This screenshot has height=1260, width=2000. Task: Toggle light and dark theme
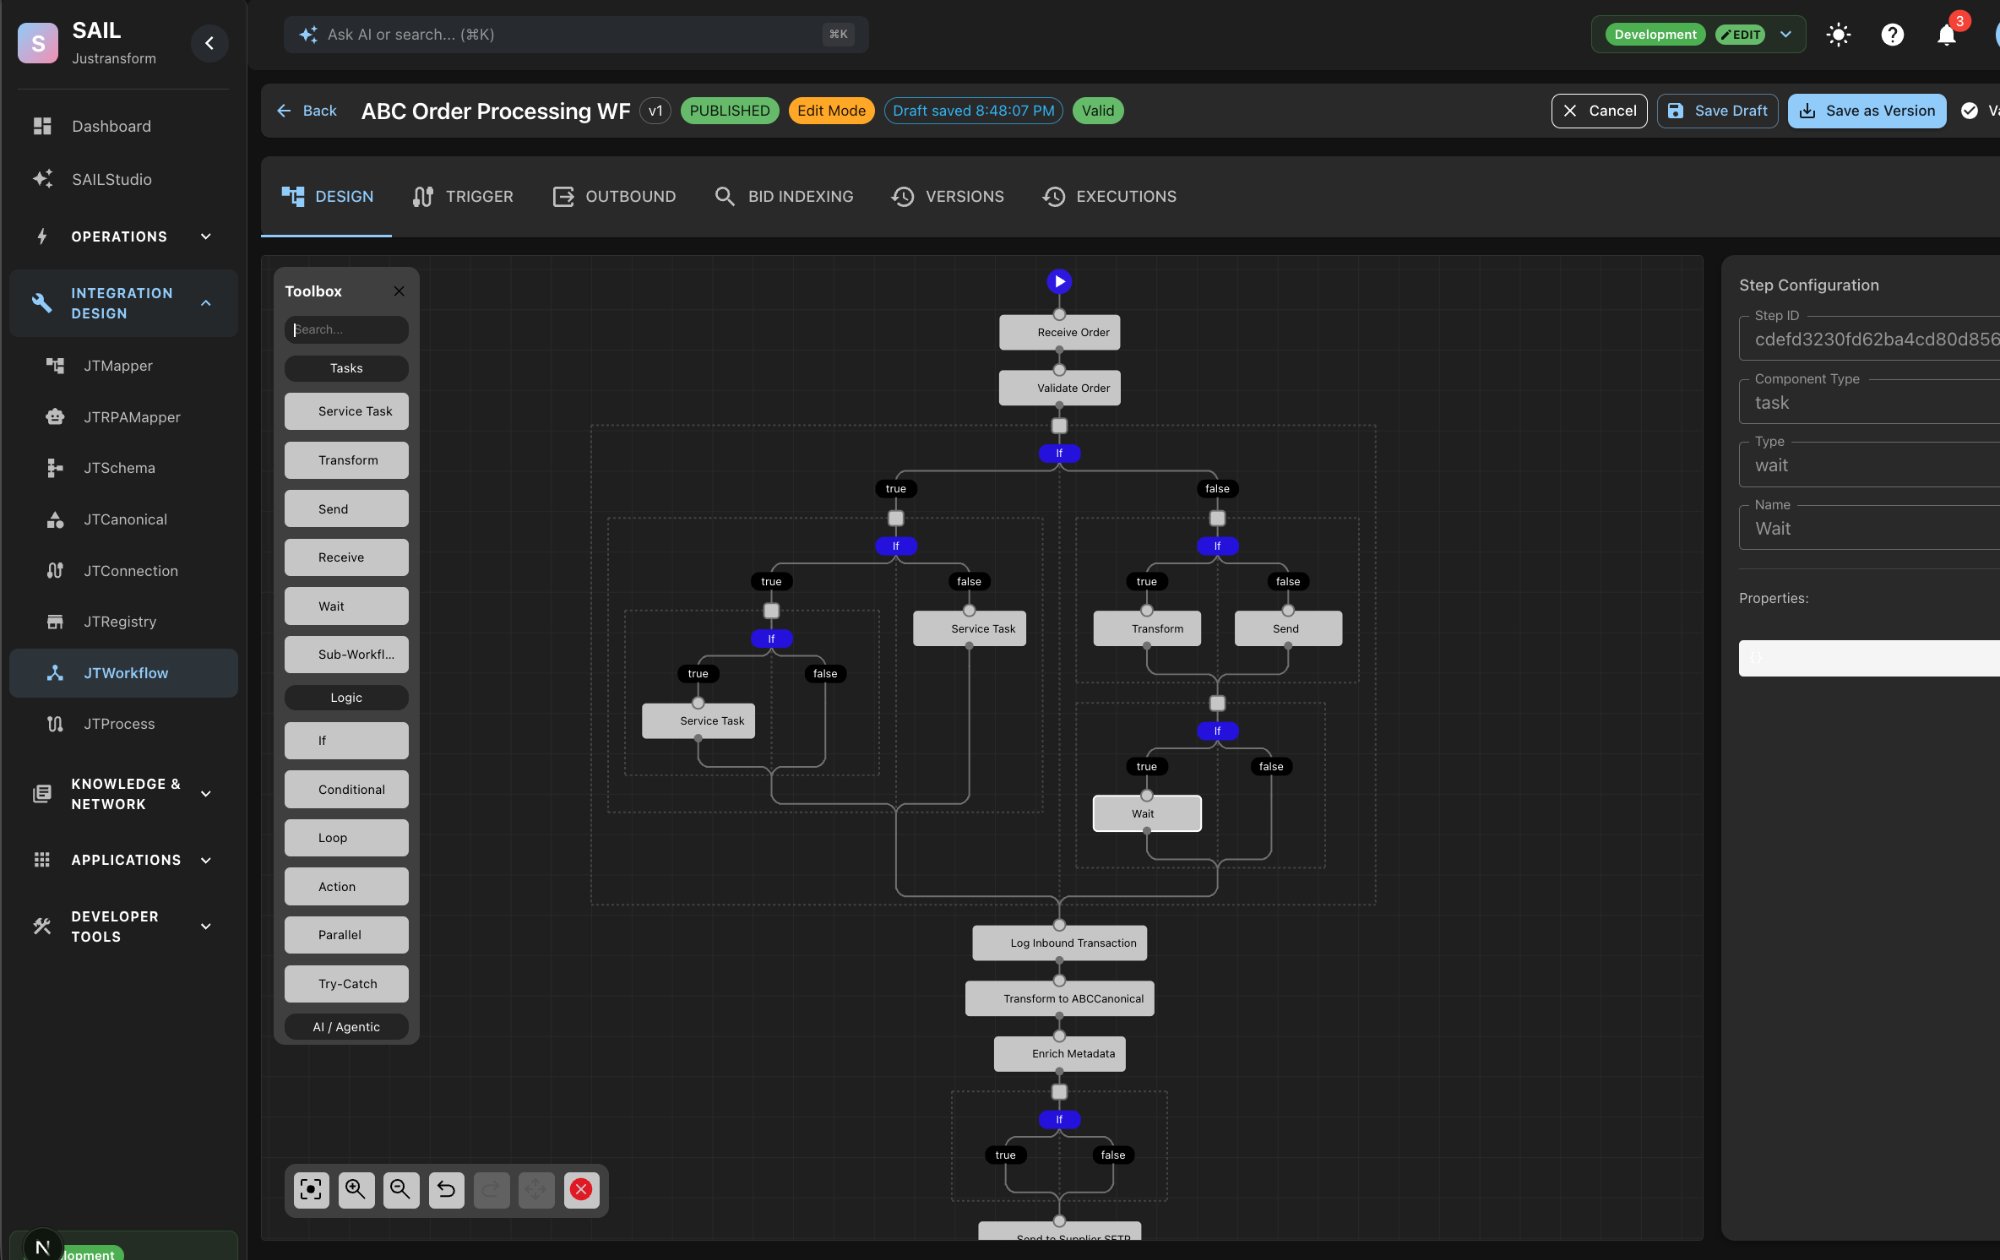(1838, 35)
